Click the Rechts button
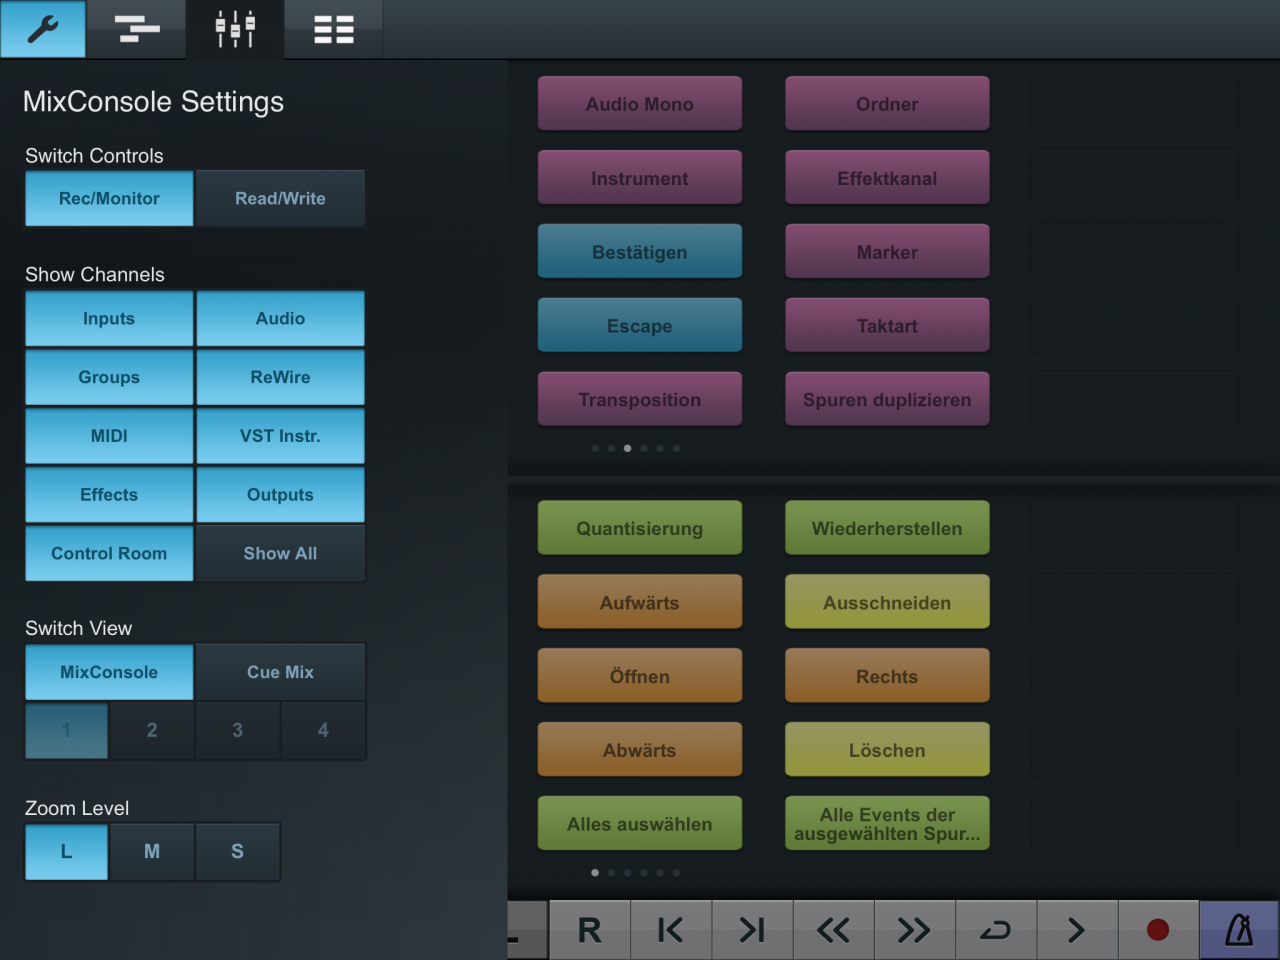1280x960 pixels. pos(887,676)
